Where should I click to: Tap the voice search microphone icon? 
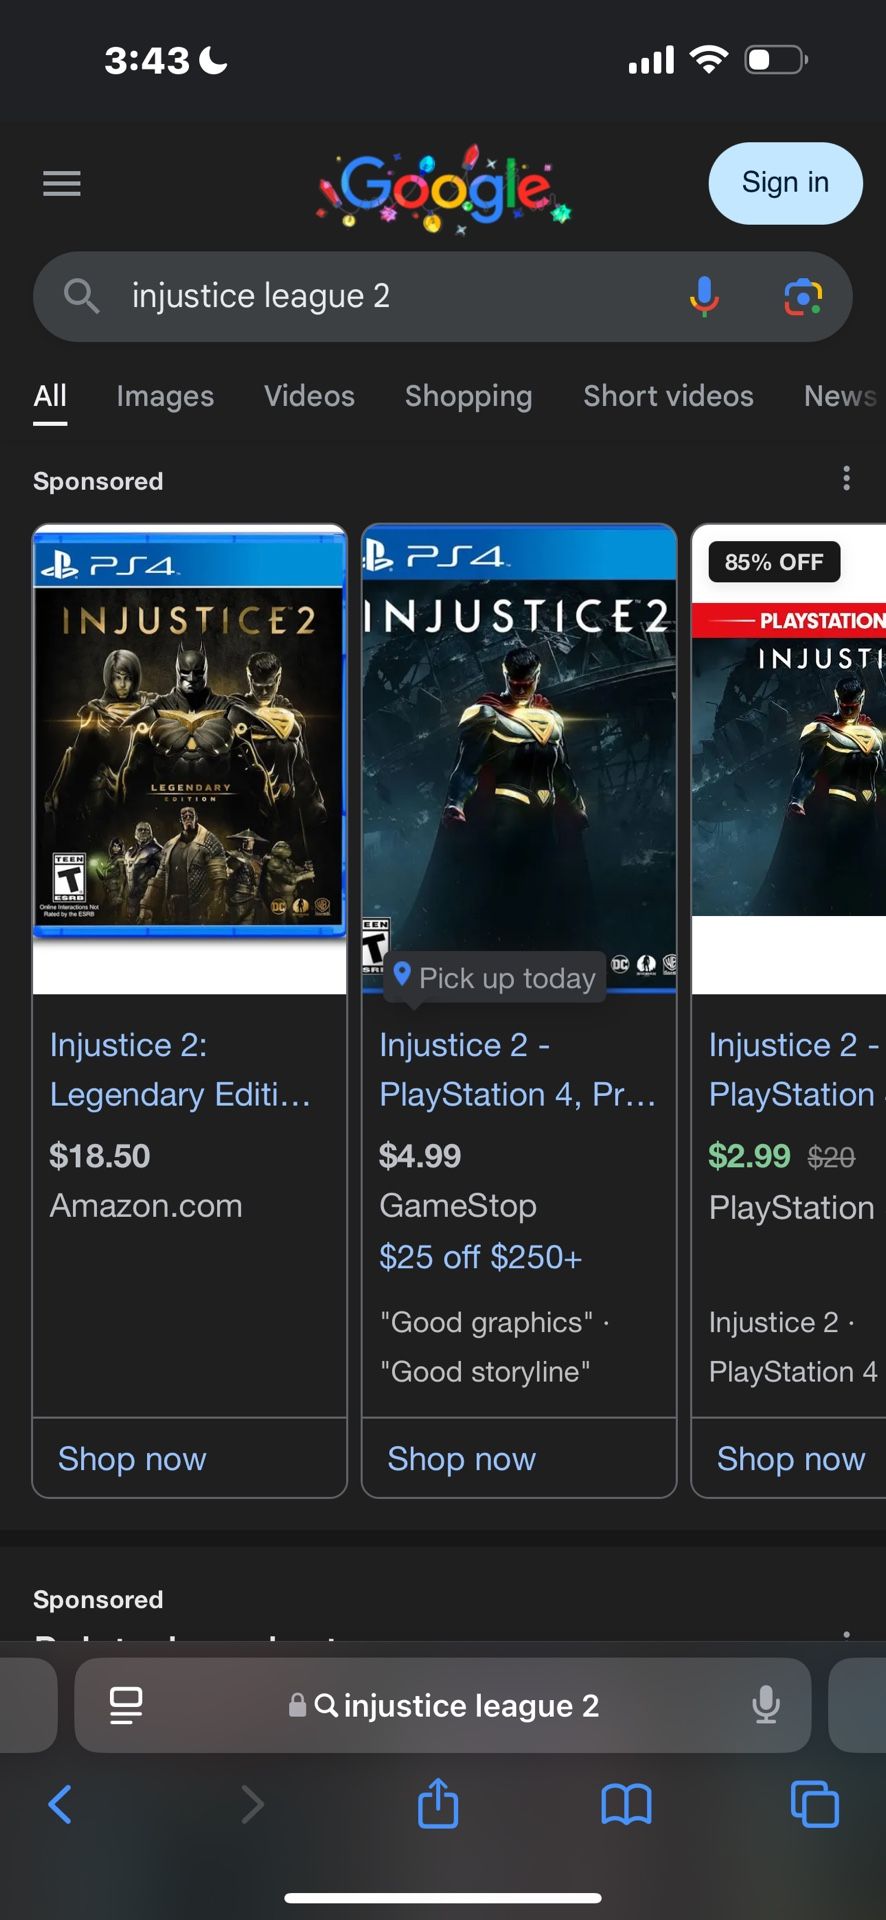(x=704, y=297)
